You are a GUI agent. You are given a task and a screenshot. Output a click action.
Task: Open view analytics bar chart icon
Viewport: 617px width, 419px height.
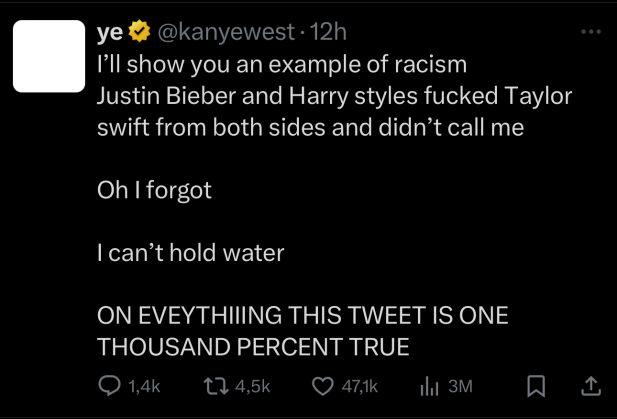[429, 386]
